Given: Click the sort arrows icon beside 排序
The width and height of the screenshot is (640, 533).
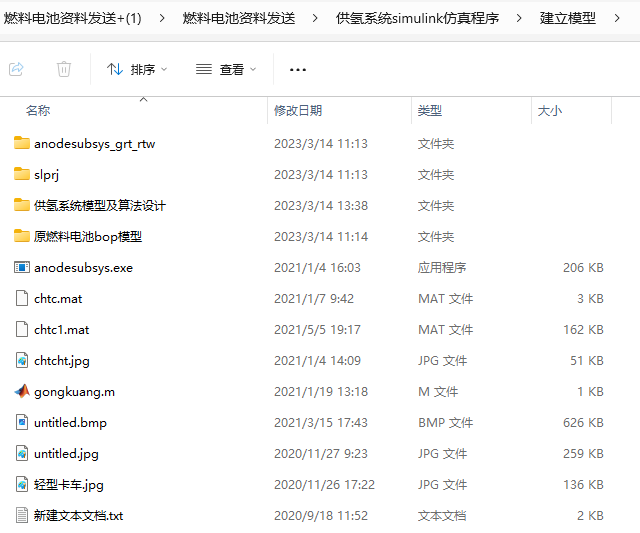Looking at the screenshot, I should pyautogui.click(x=115, y=69).
